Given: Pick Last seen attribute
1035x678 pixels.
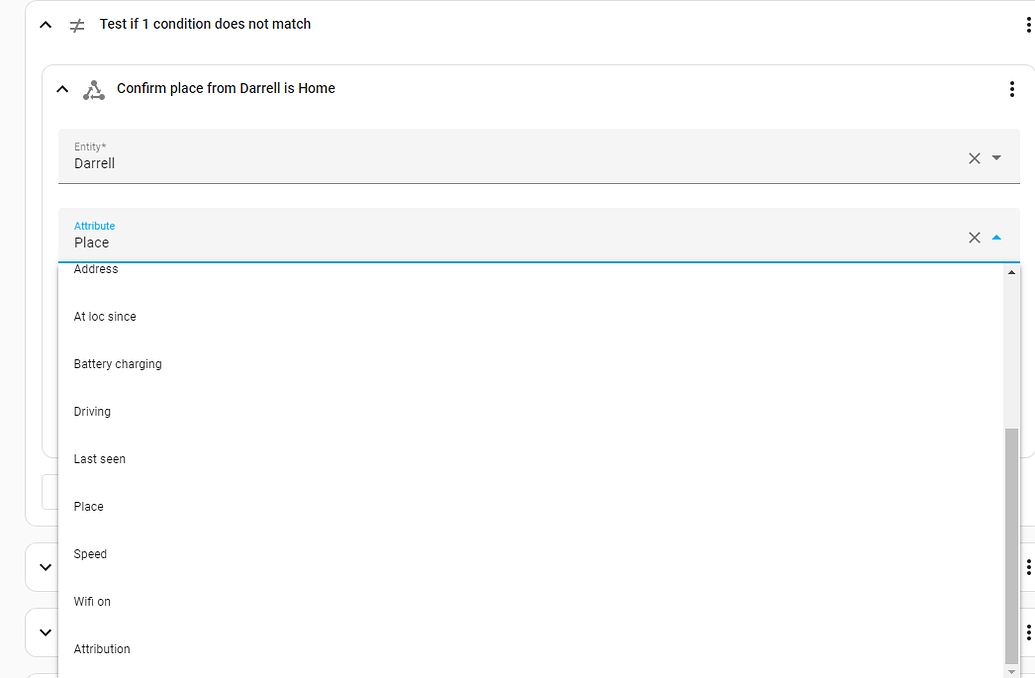Looking at the screenshot, I should pyautogui.click(x=100, y=459).
